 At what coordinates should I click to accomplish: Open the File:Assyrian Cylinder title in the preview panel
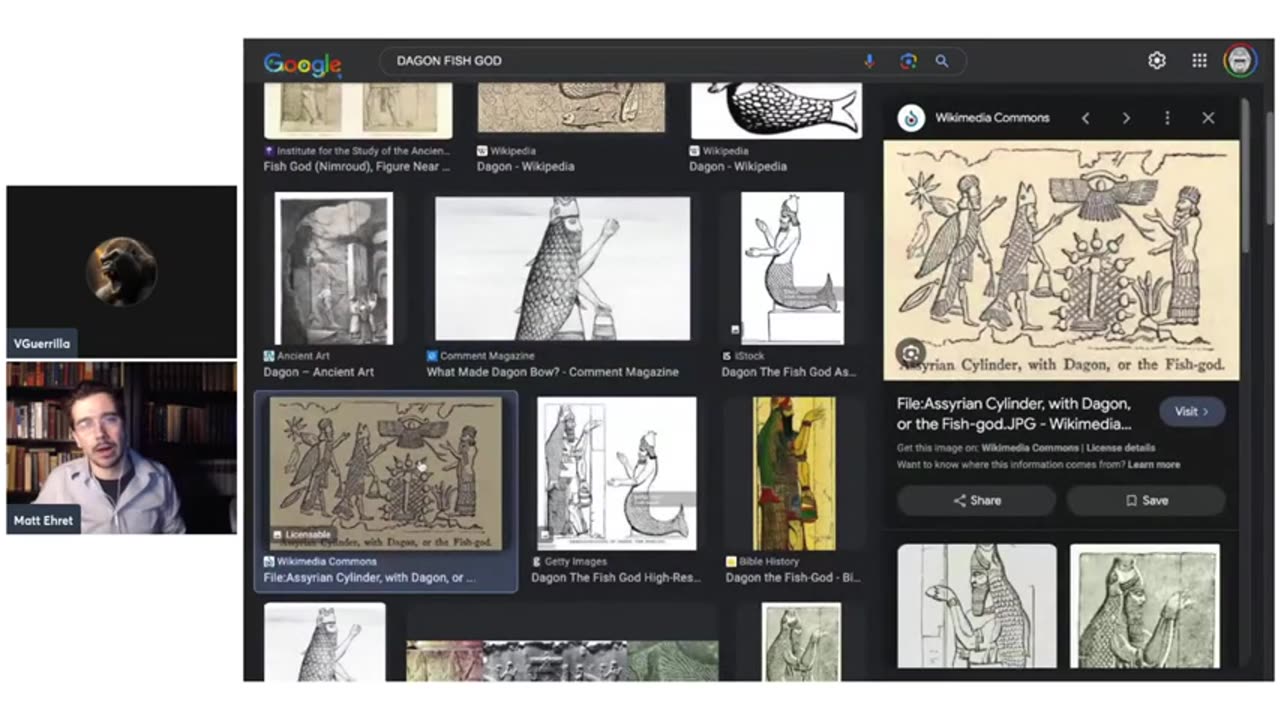coord(1015,414)
